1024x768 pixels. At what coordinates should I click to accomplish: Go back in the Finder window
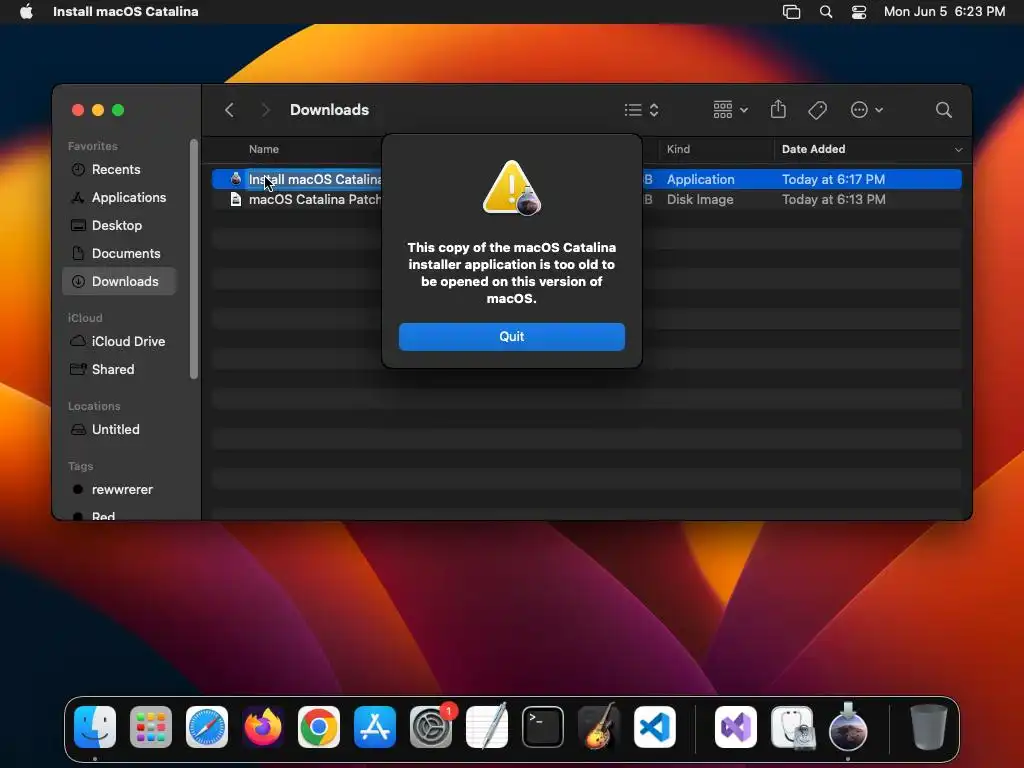(x=229, y=110)
